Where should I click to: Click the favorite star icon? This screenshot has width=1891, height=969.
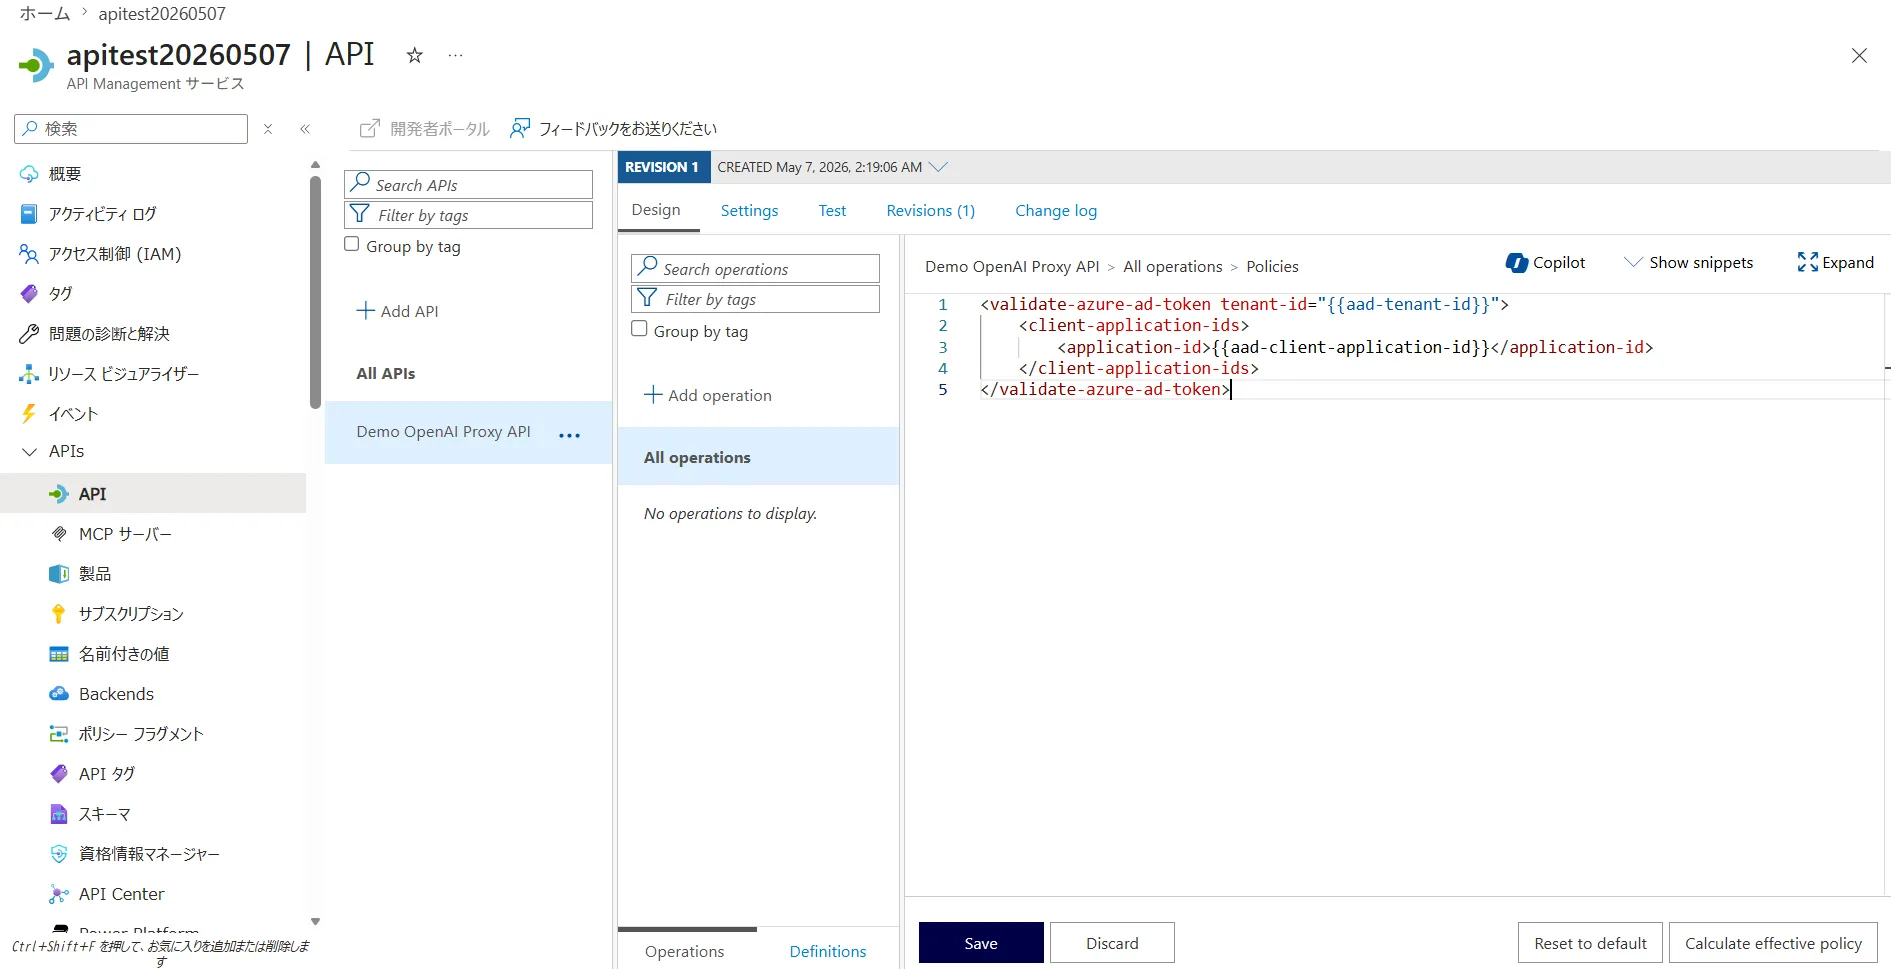coord(414,56)
